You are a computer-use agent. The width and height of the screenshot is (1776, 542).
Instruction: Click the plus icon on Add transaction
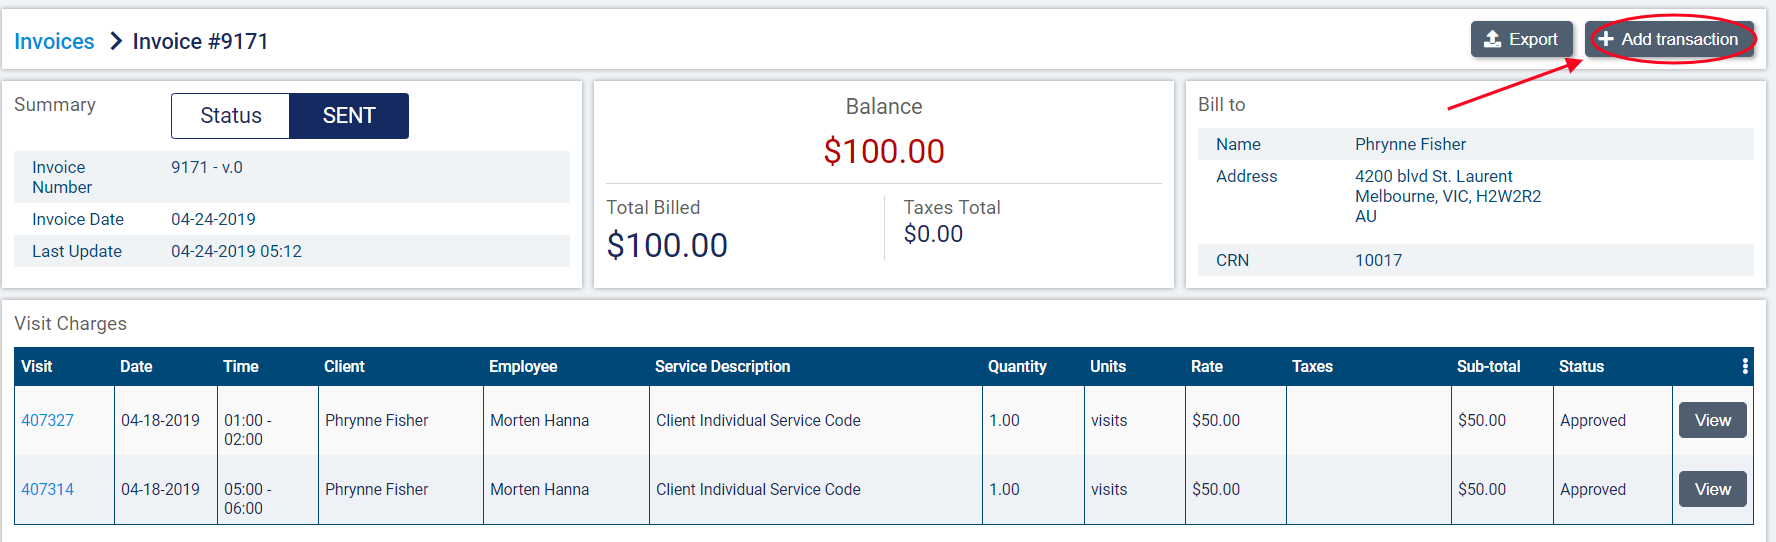1606,39
